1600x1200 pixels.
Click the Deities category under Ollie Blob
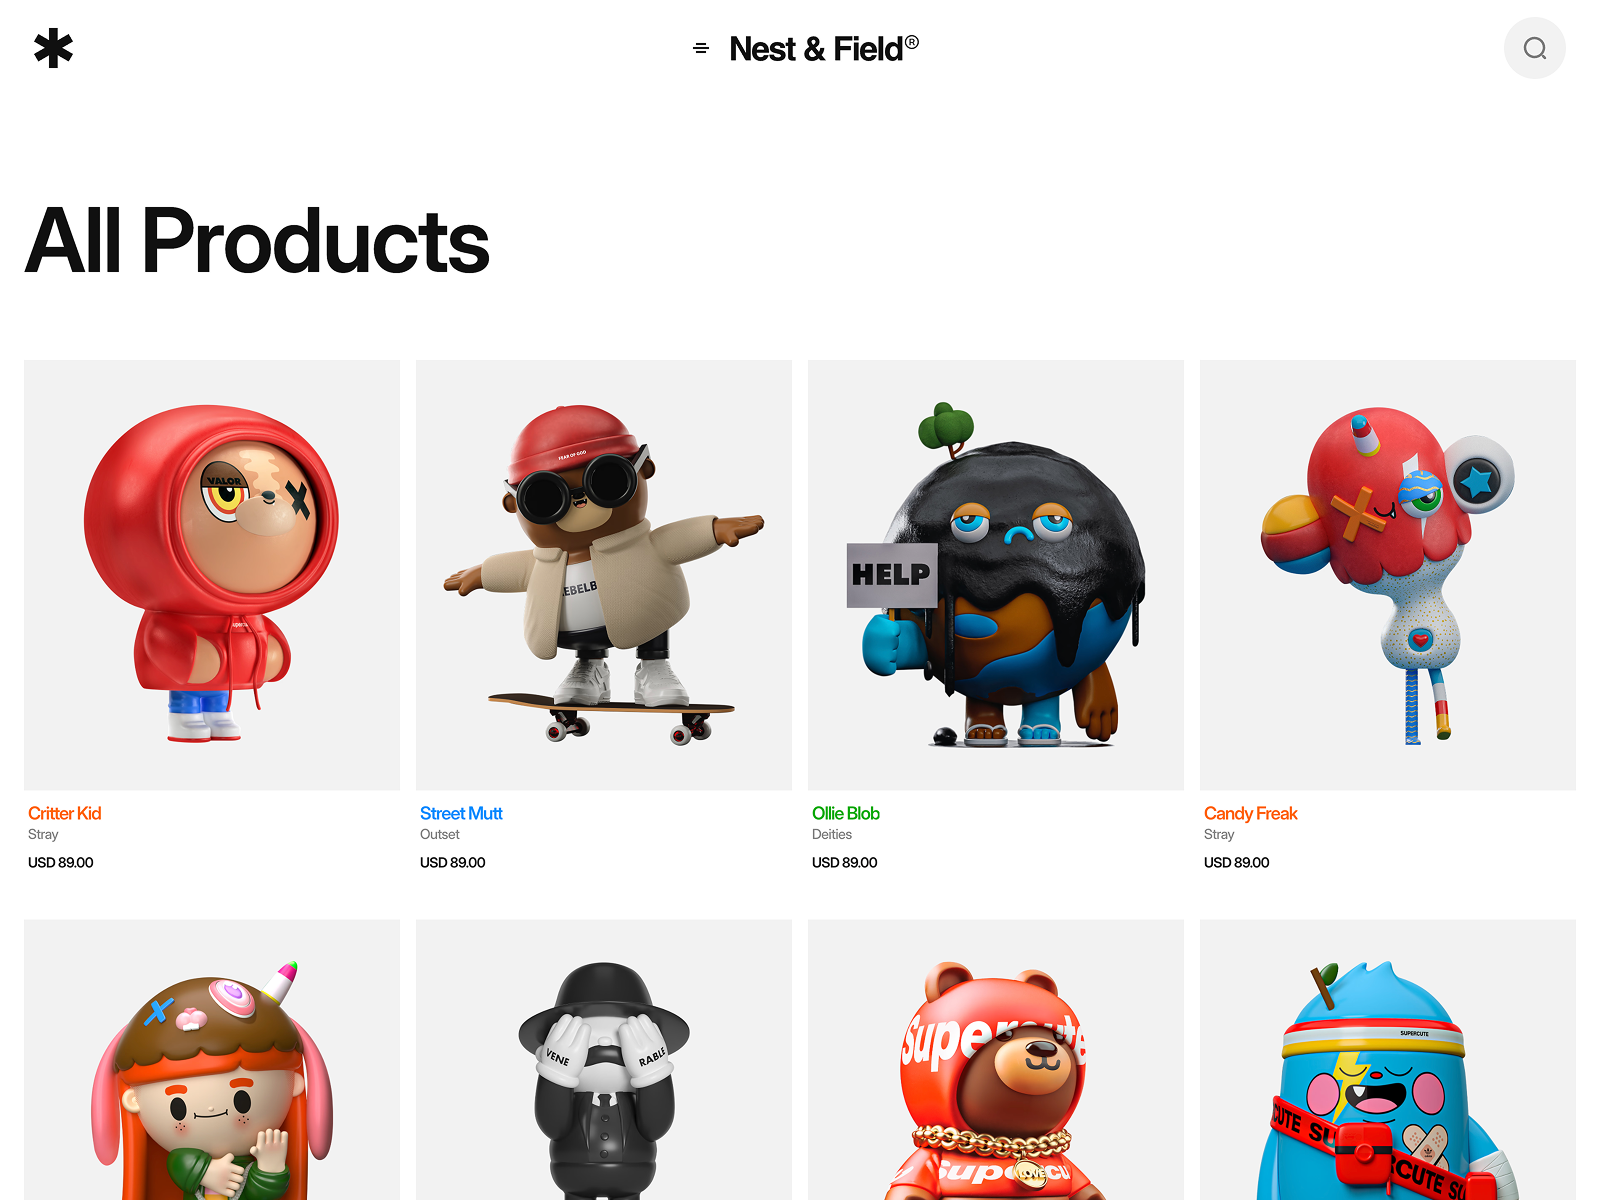832,834
